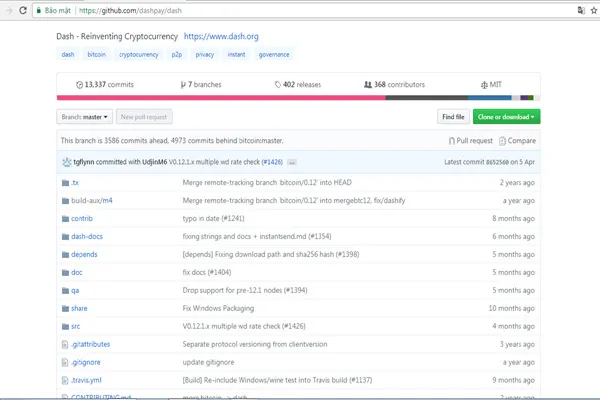Open the contrib folder
This screenshot has height=400, width=600.
(x=82, y=219)
